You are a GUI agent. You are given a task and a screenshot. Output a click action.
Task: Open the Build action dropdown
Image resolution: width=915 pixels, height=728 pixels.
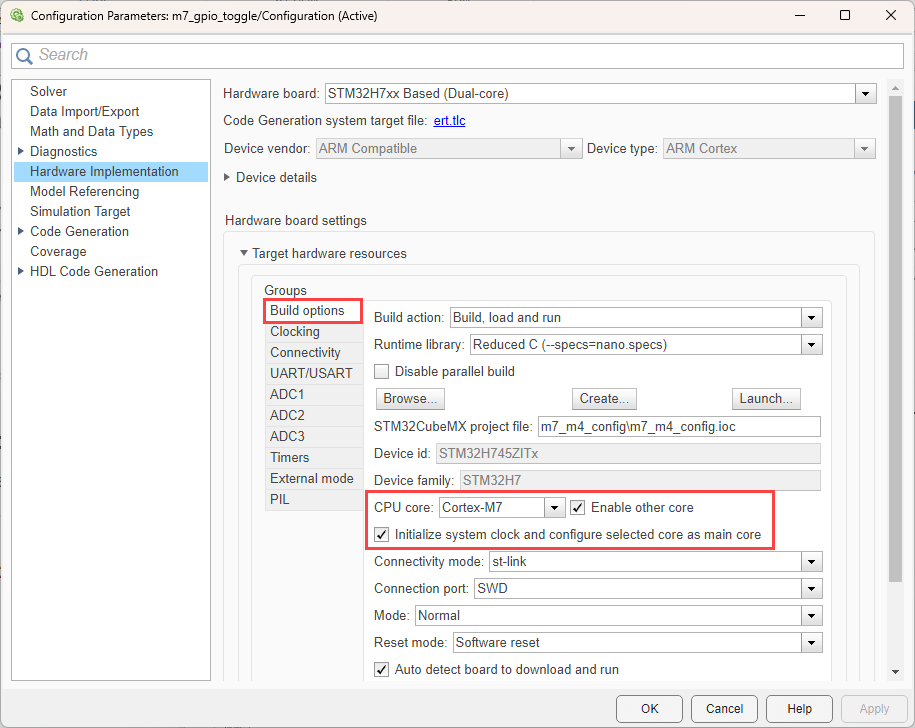click(811, 318)
